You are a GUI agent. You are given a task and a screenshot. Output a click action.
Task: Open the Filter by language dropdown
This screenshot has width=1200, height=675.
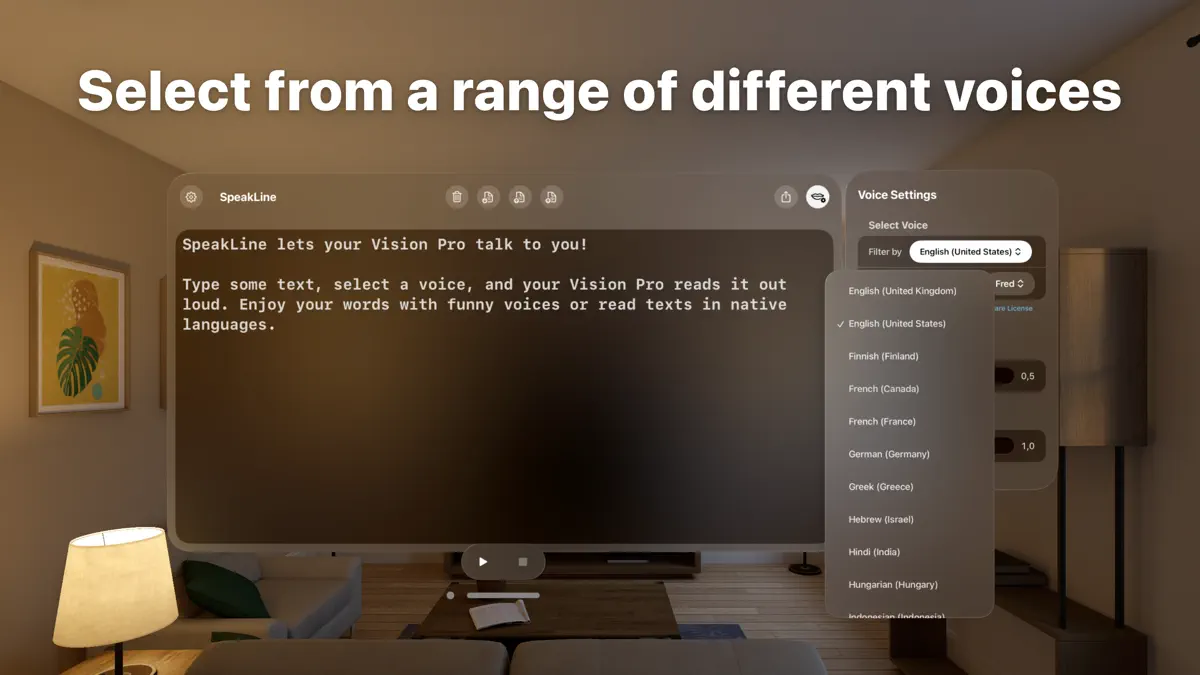coord(969,251)
